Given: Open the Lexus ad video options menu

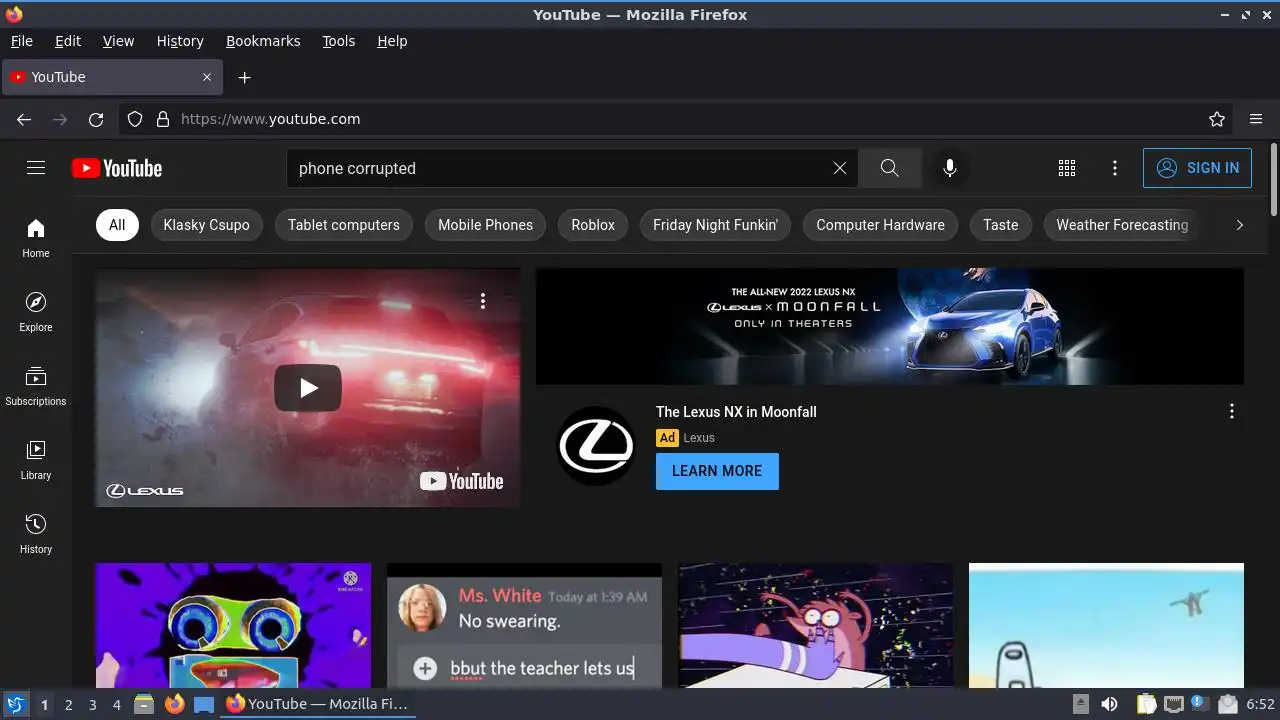Looking at the screenshot, I should pos(483,301).
